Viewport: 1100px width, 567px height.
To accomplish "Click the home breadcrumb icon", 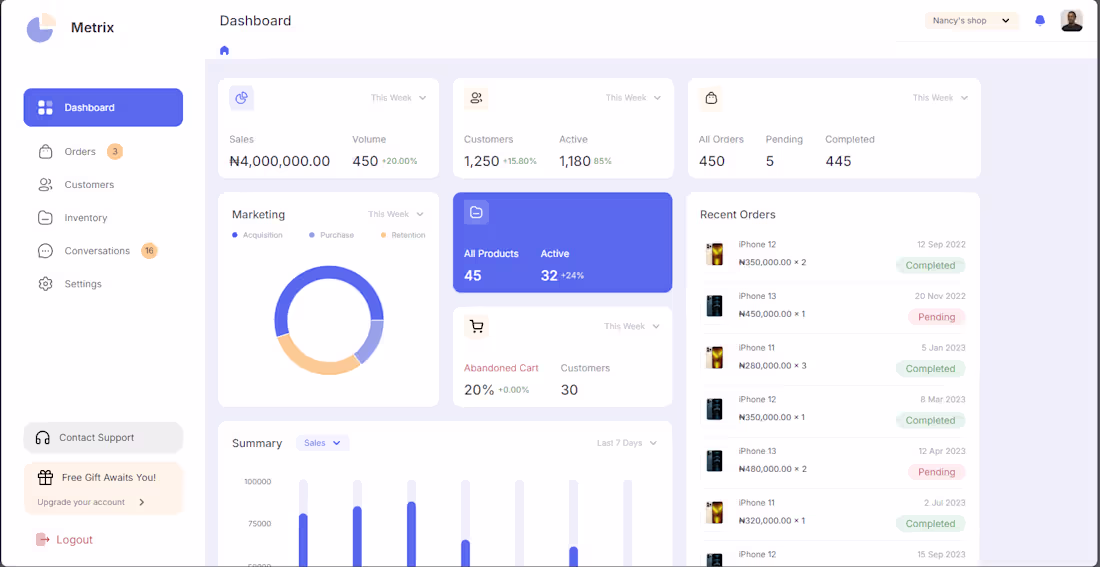I will coord(224,51).
